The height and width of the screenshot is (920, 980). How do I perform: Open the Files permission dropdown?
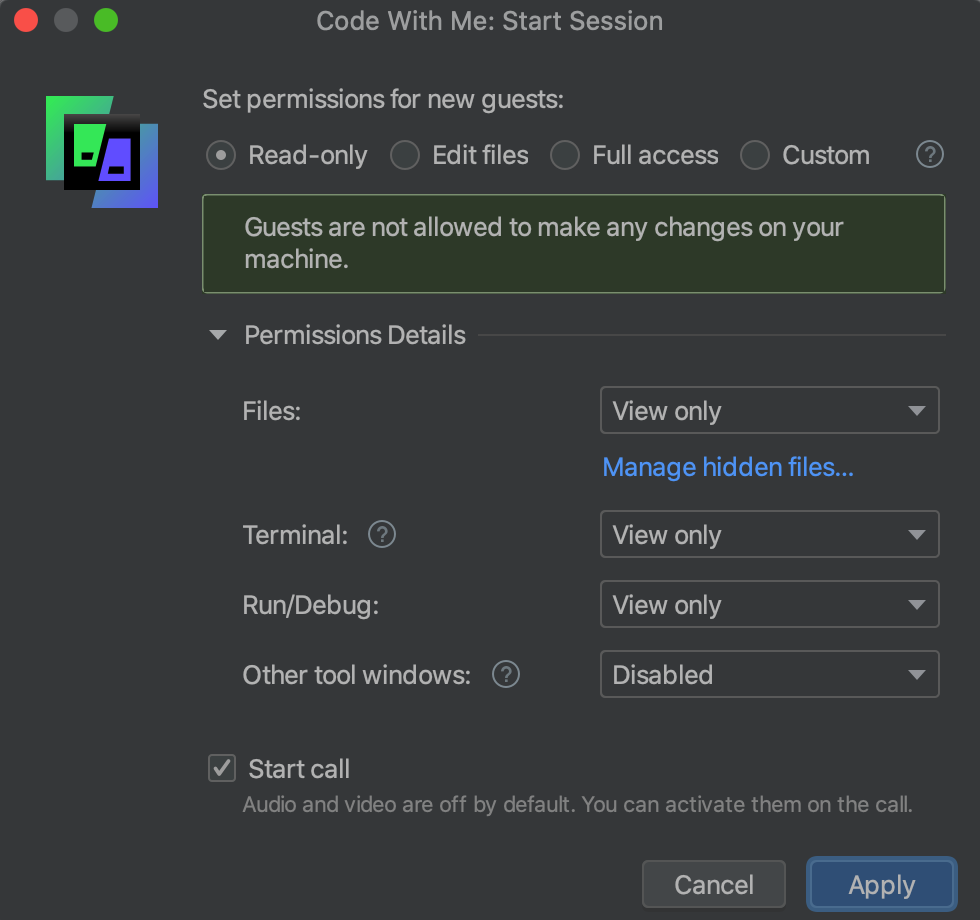769,411
